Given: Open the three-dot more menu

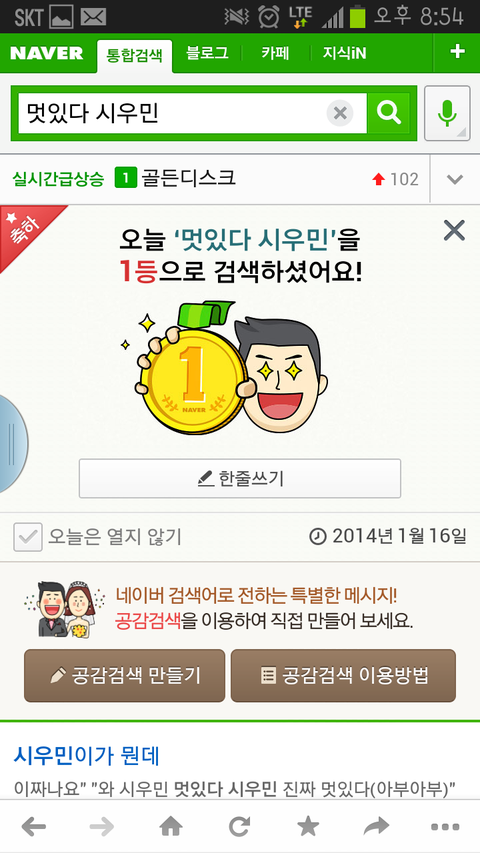Looking at the screenshot, I should (x=445, y=827).
